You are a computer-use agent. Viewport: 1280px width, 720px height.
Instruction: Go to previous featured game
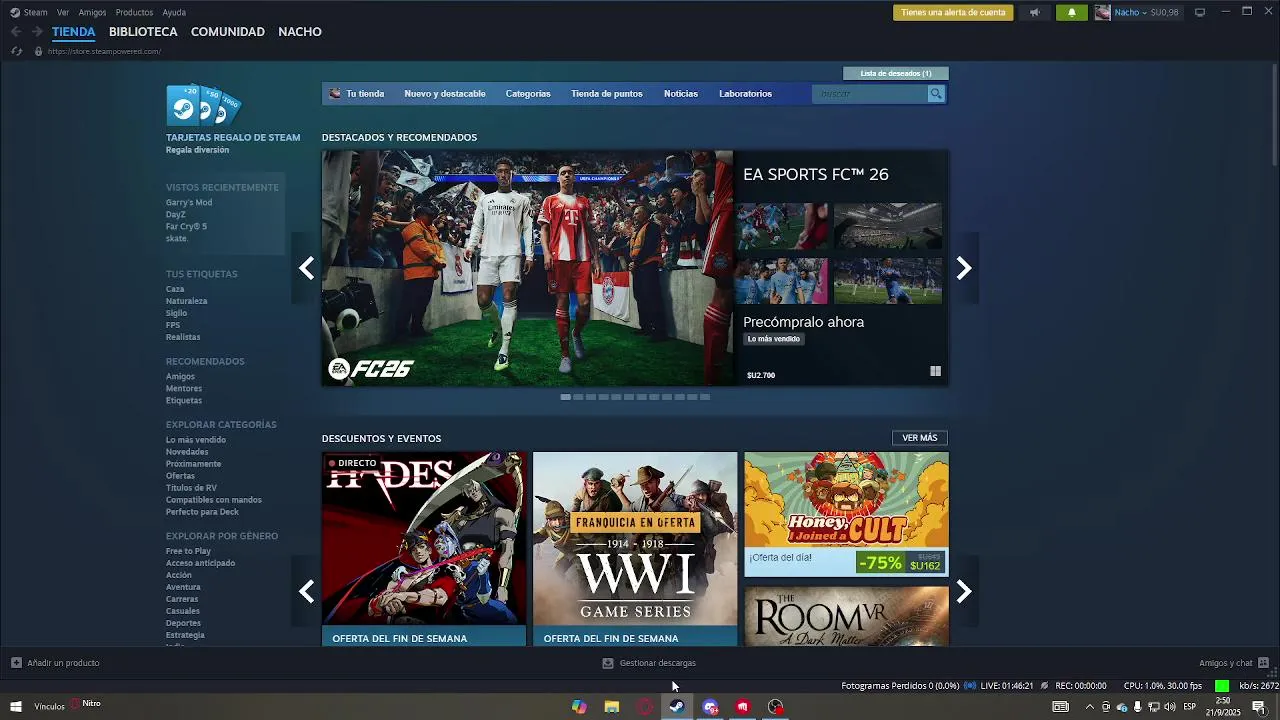pos(306,268)
